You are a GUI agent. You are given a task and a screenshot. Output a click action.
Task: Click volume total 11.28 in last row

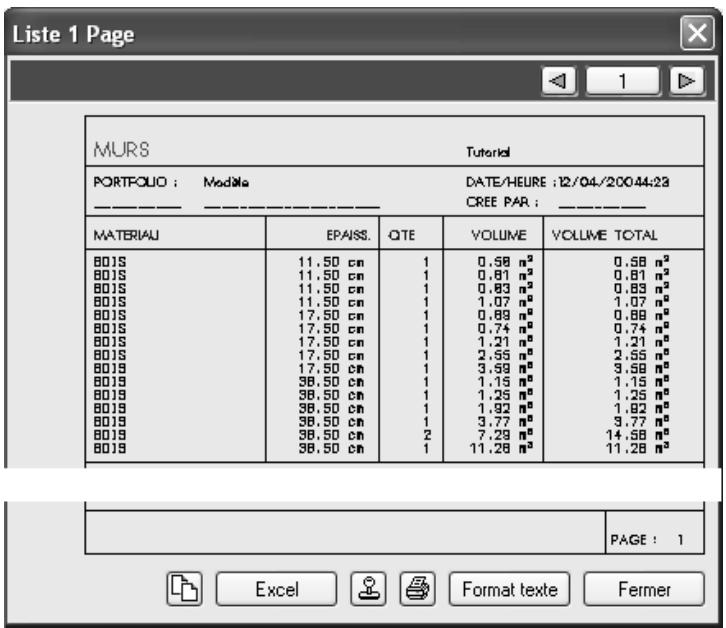pyautogui.click(x=637, y=449)
